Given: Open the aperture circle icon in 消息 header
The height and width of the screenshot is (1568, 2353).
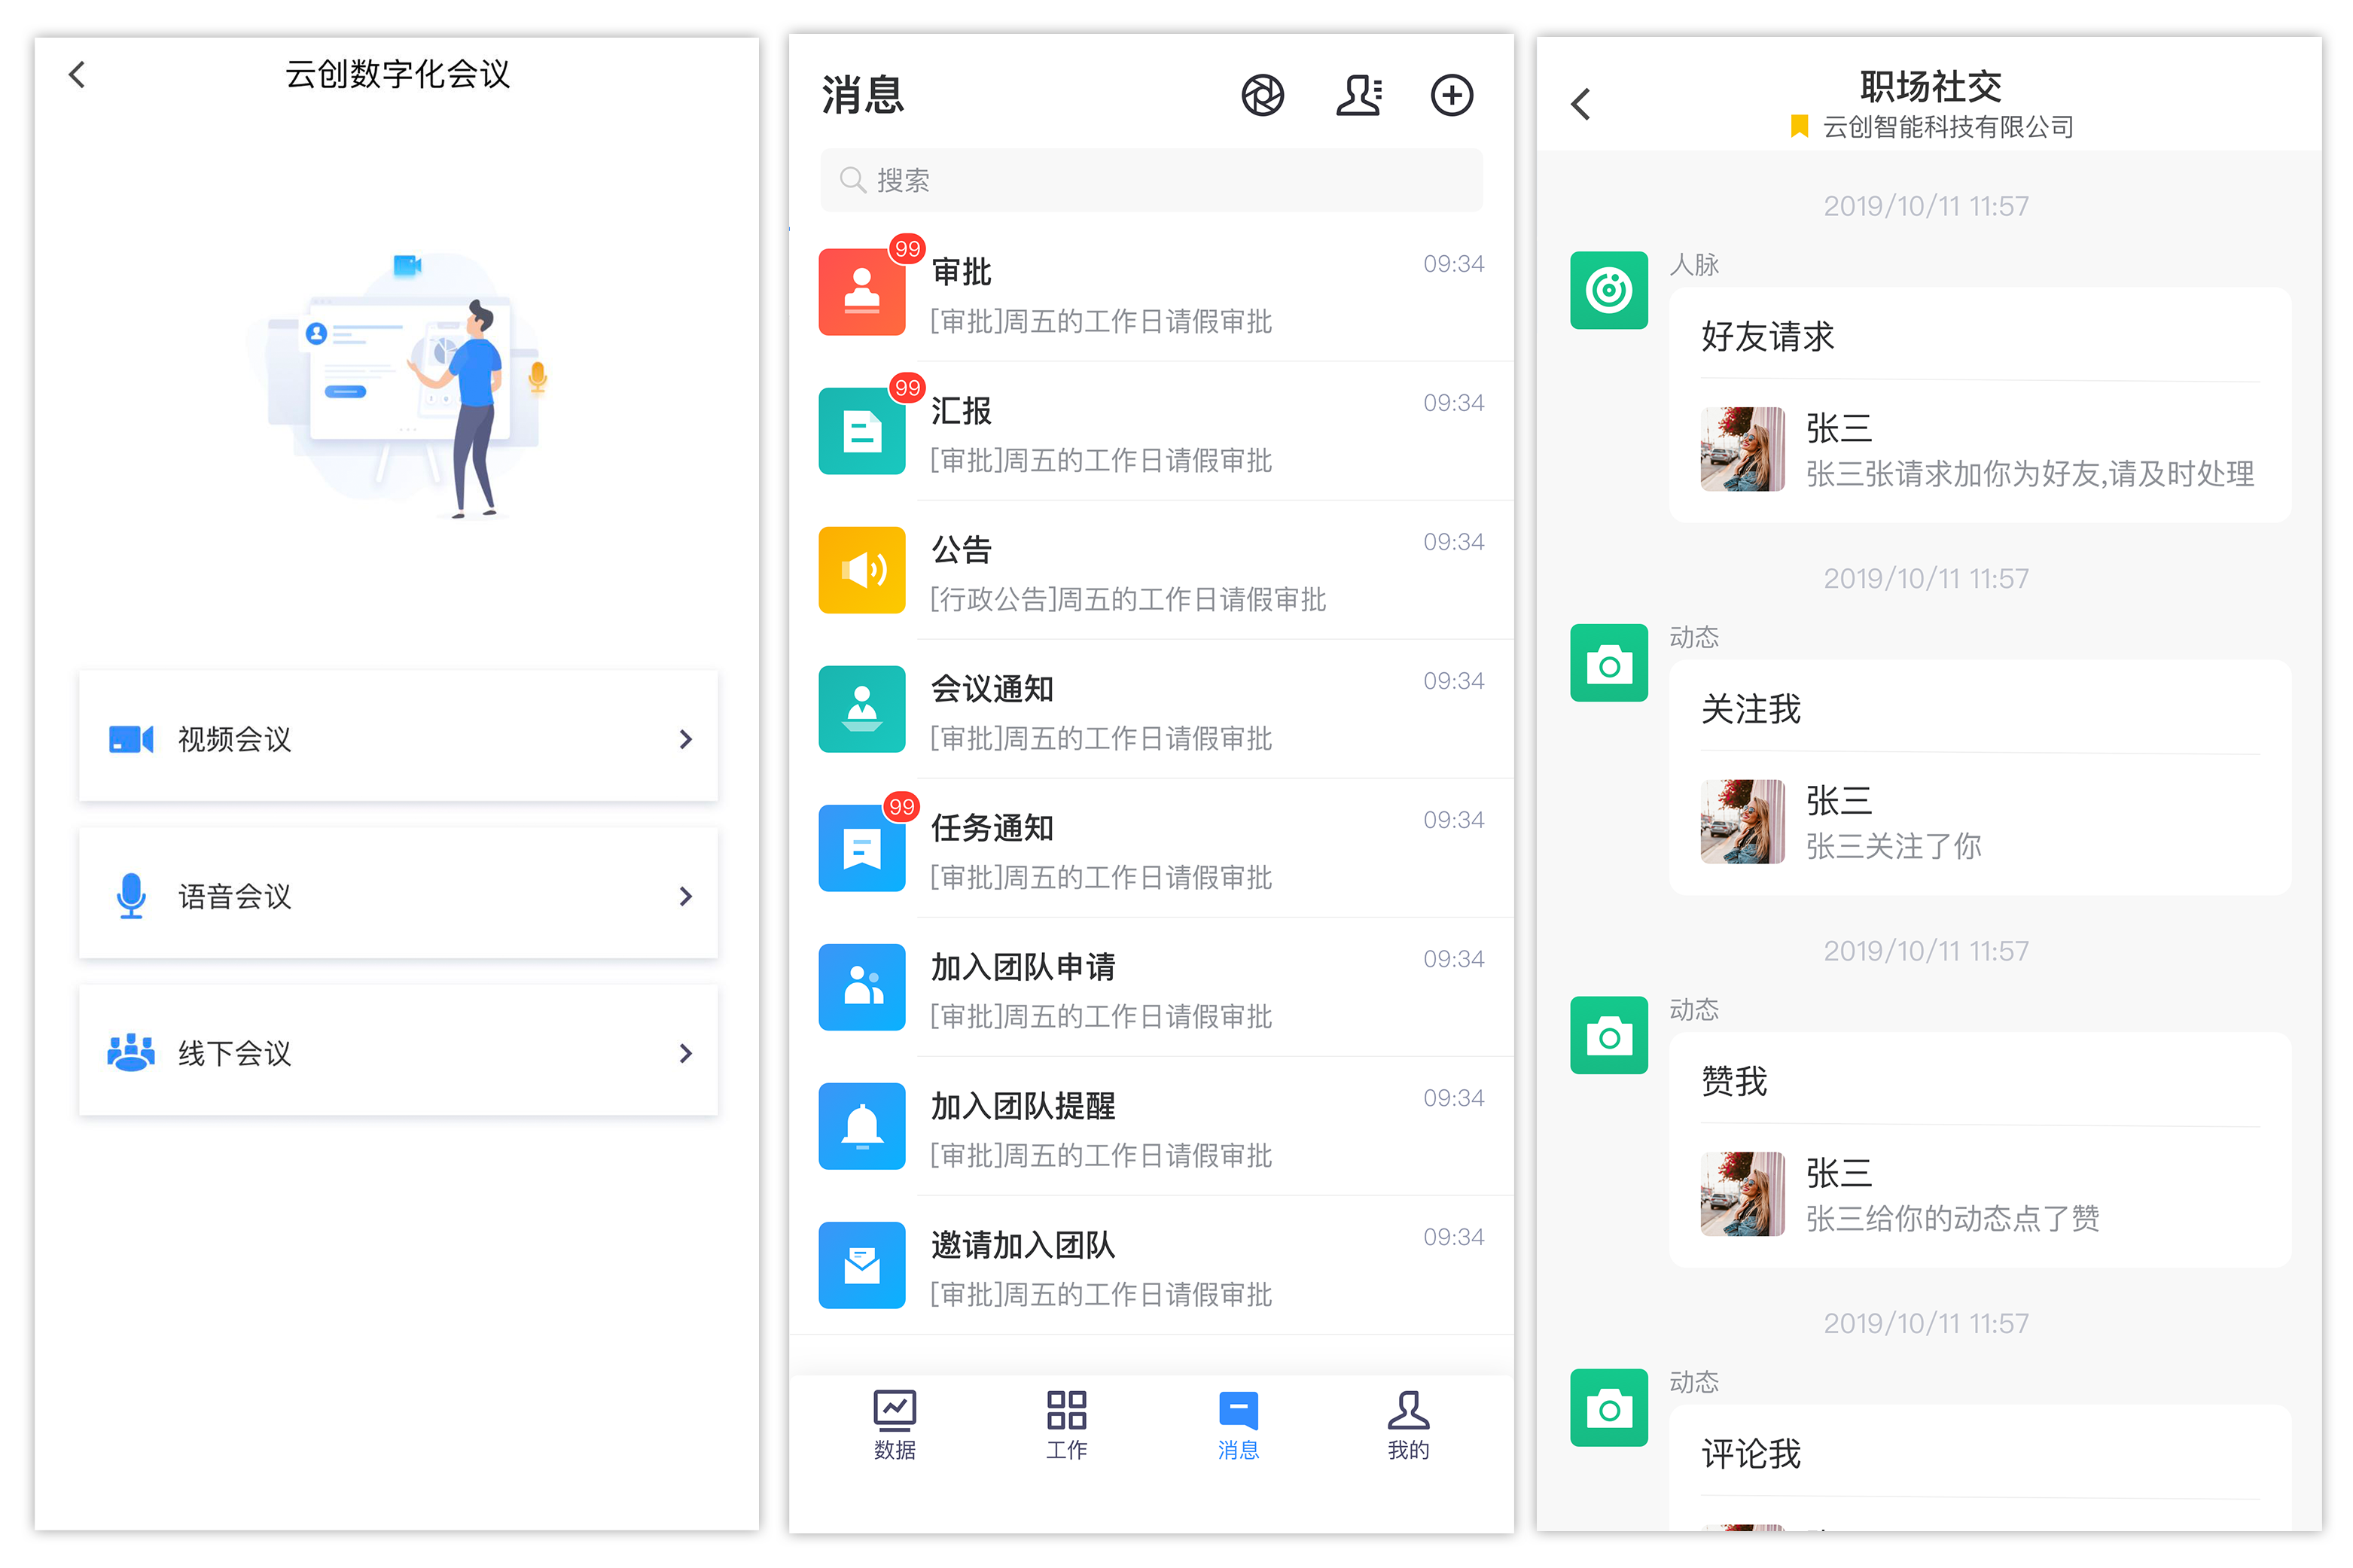Looking at the screenshot, I should coord(1262,96).
